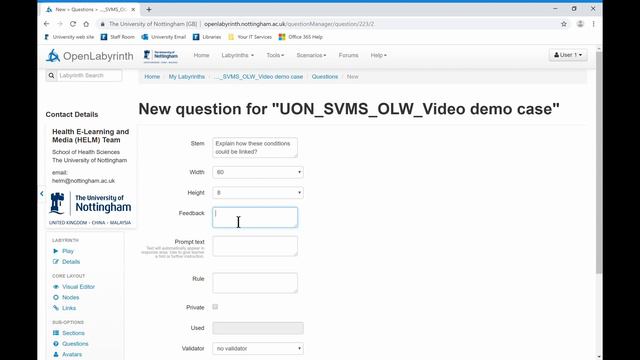The image size is (640, 360).
Task: Click into the Feedback text area
Action: (x=255, y=218)
